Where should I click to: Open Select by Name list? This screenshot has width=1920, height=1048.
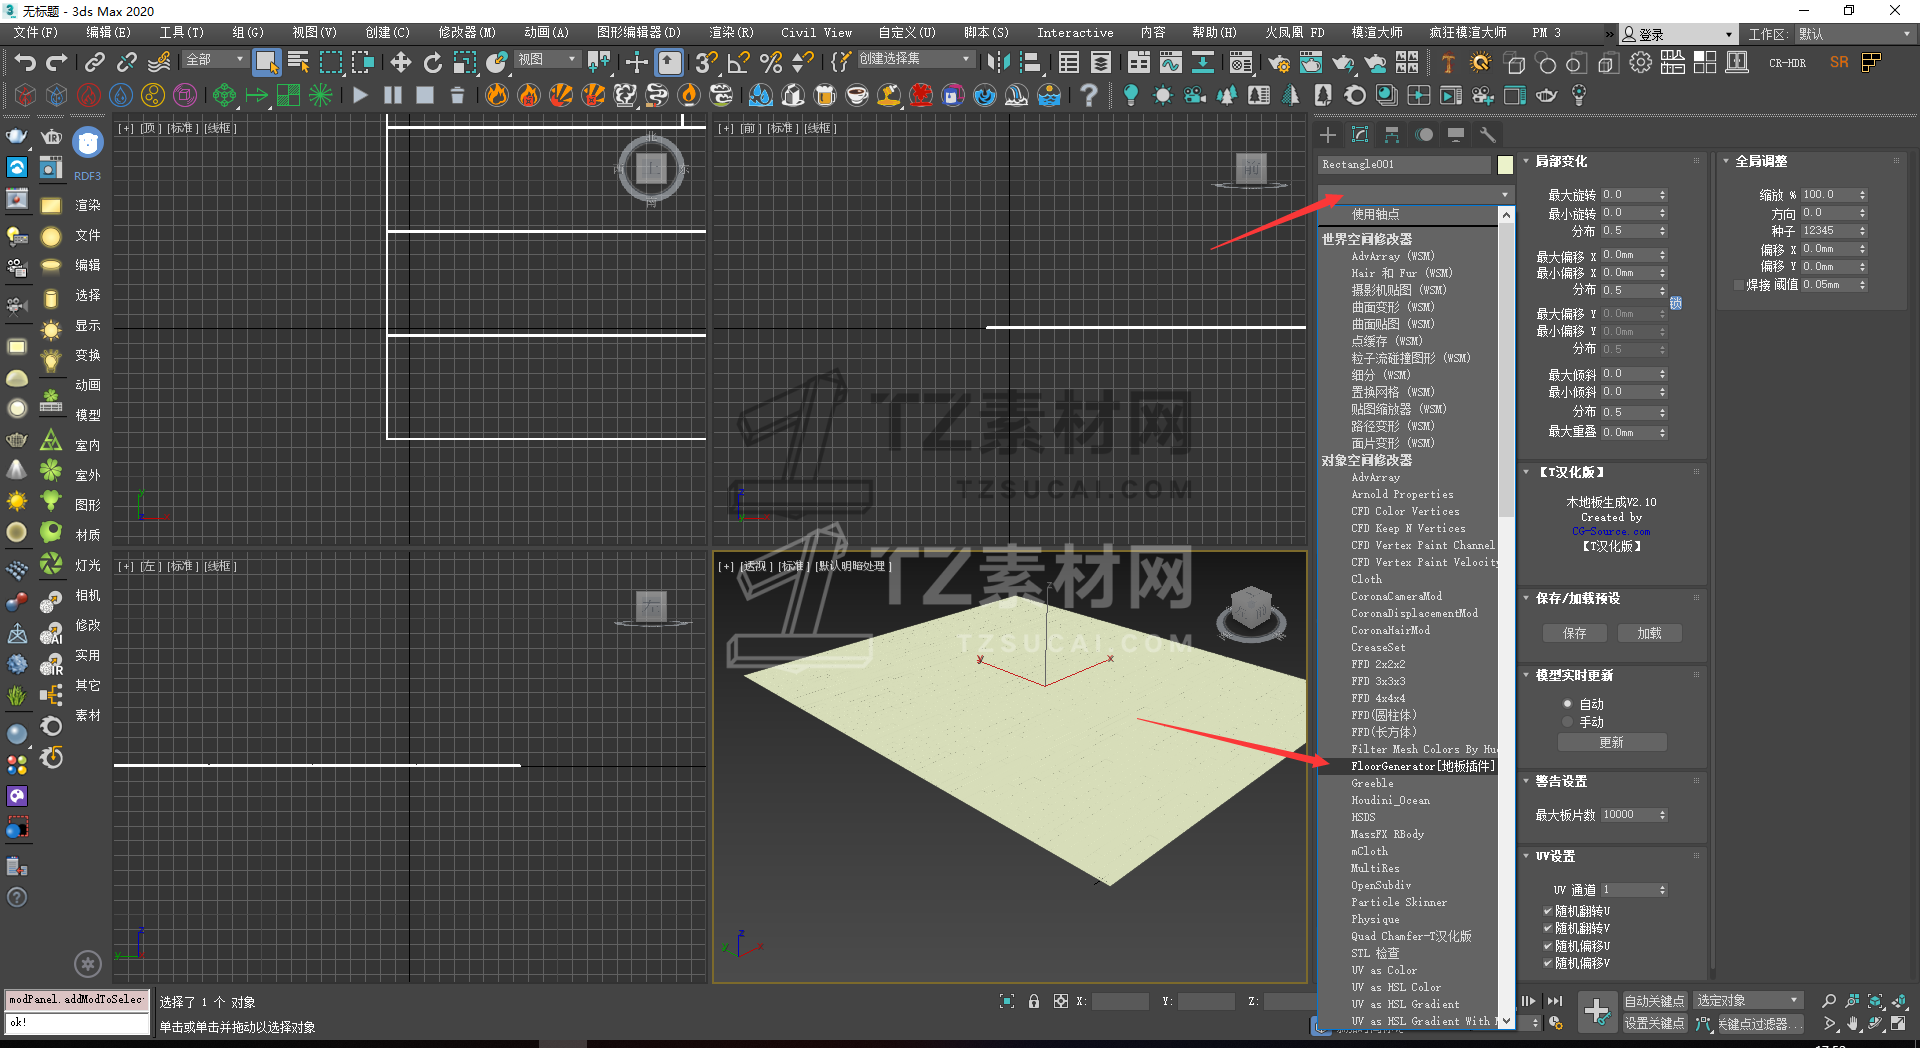[x=298, y=62]
